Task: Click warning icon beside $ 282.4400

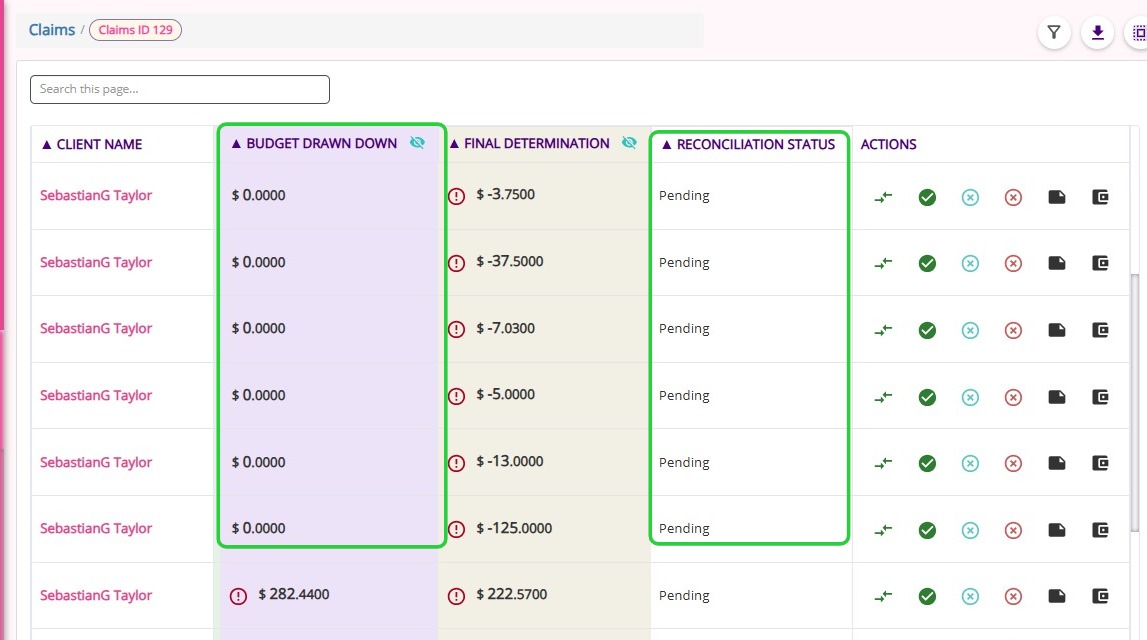Action: click(238, 596)
